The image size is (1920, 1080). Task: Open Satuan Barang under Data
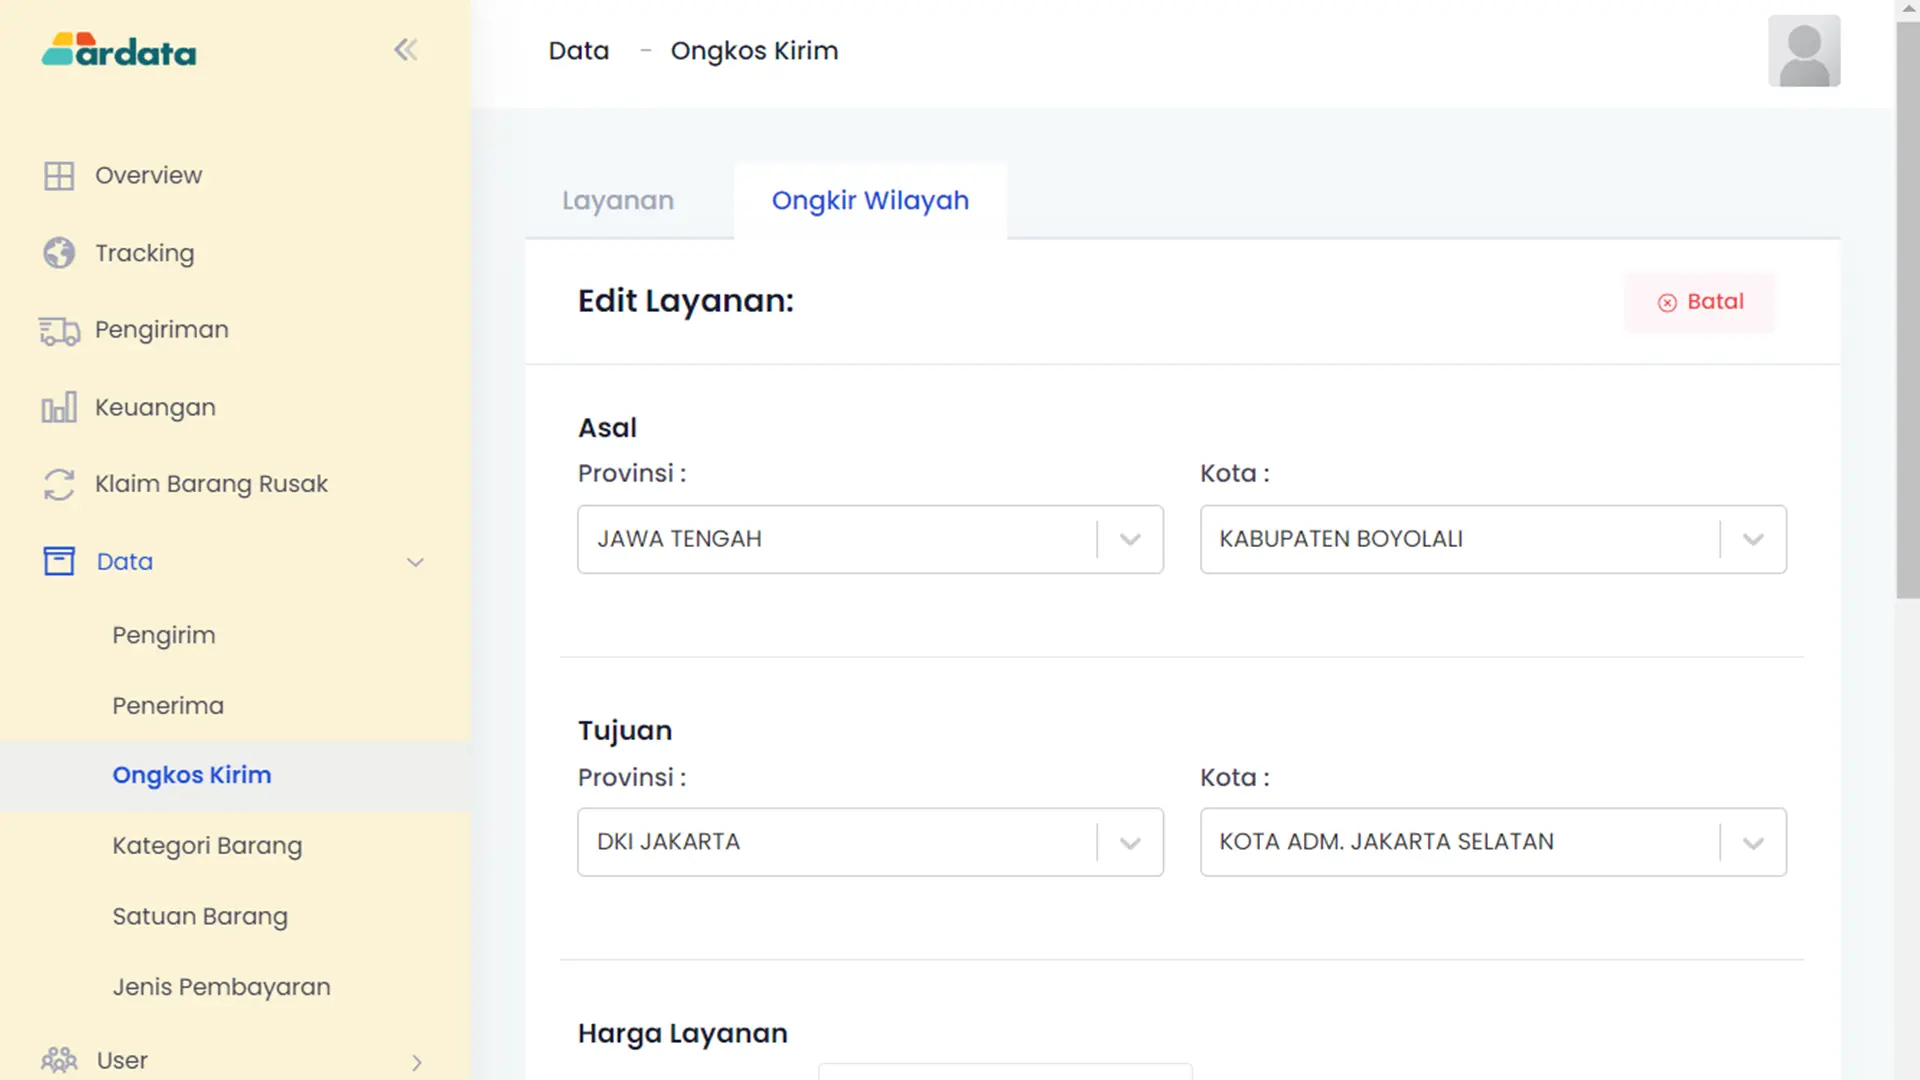[200, 917]
